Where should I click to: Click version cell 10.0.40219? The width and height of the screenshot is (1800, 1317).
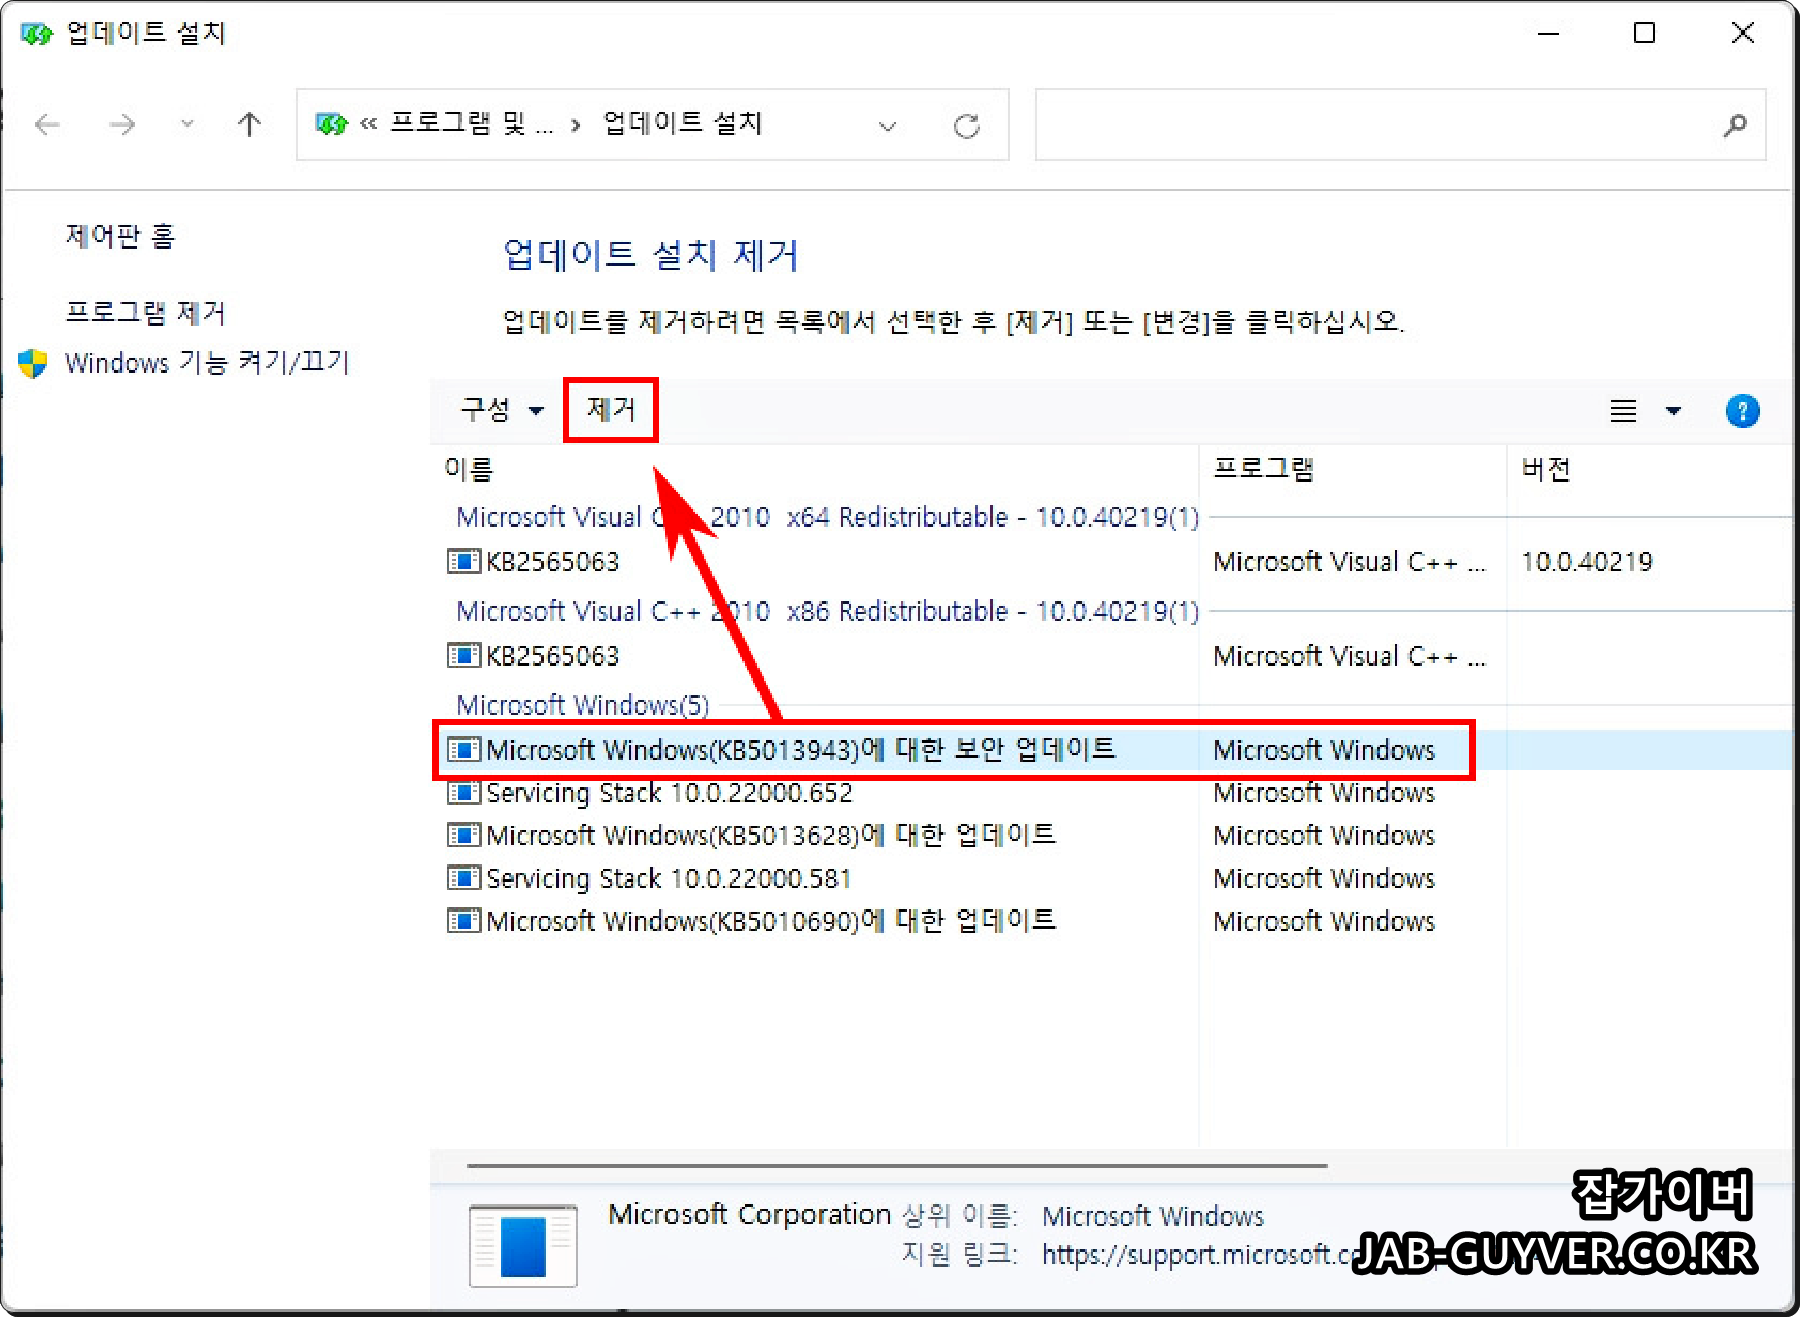(x=1587, y=562)
